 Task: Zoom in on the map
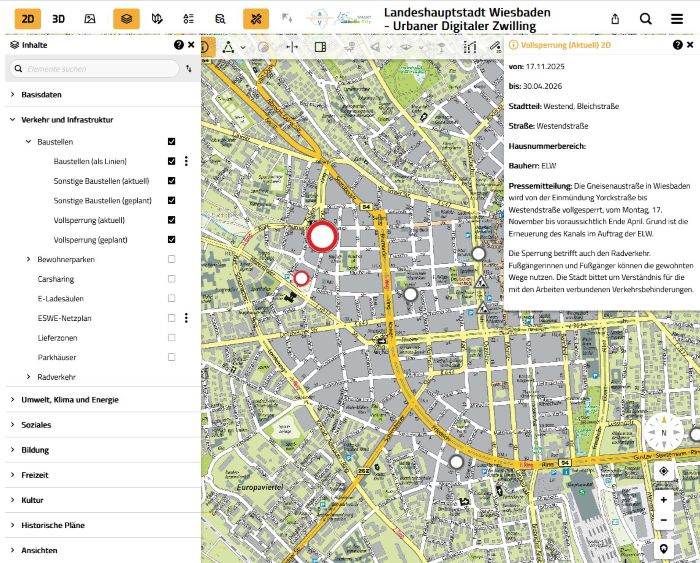[663, 499]
